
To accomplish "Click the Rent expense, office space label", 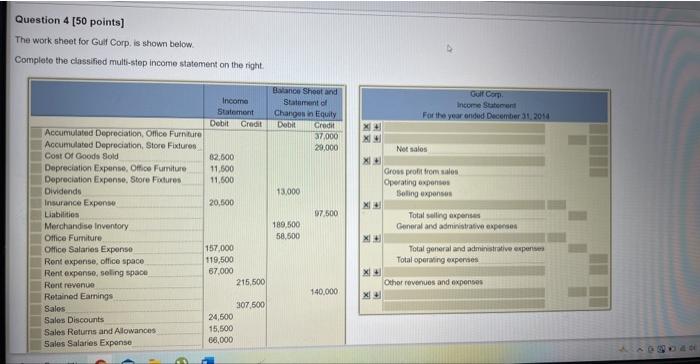I will (x=94, y=261).
